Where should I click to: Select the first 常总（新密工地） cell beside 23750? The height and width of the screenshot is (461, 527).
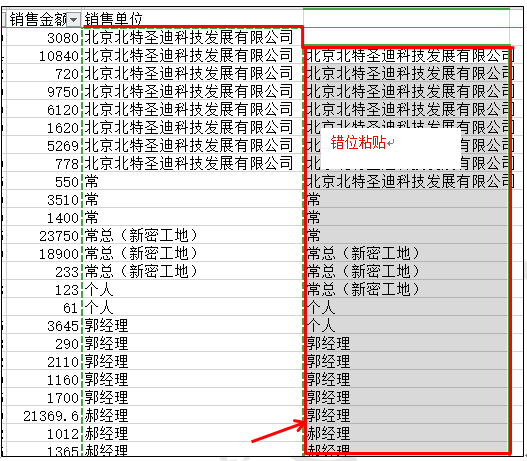coord(193,236)
